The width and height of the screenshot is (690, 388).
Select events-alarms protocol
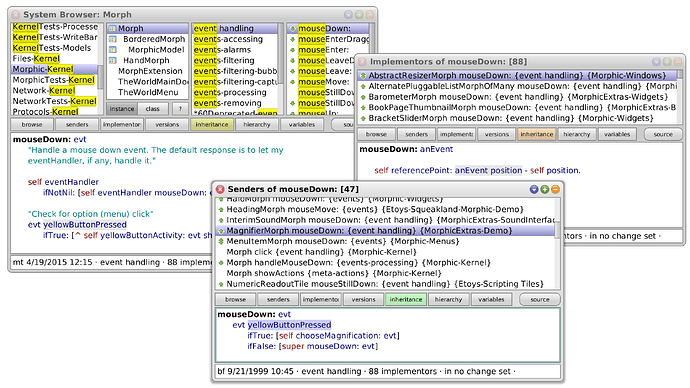pyautogui.click(x=235, y=50)
